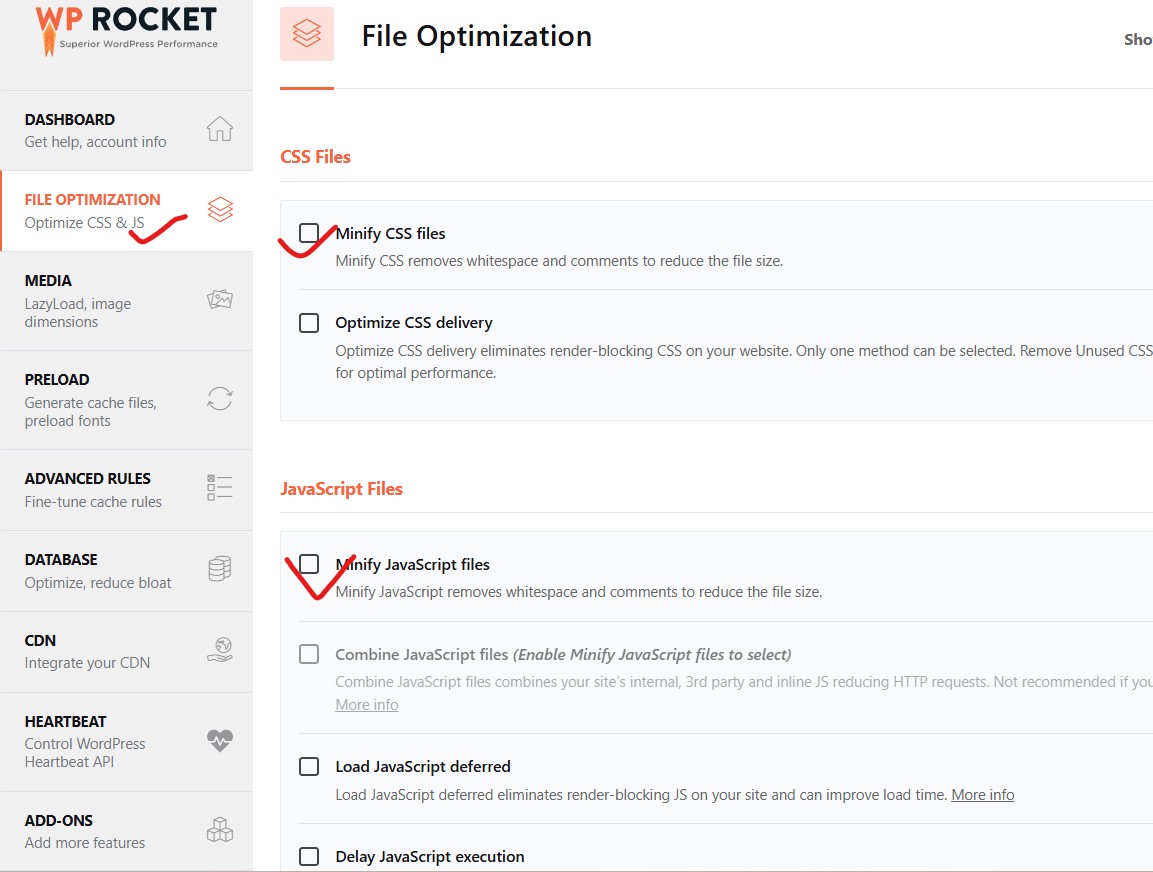Follow More info link for deferred JavaScript

coord(982,795)
